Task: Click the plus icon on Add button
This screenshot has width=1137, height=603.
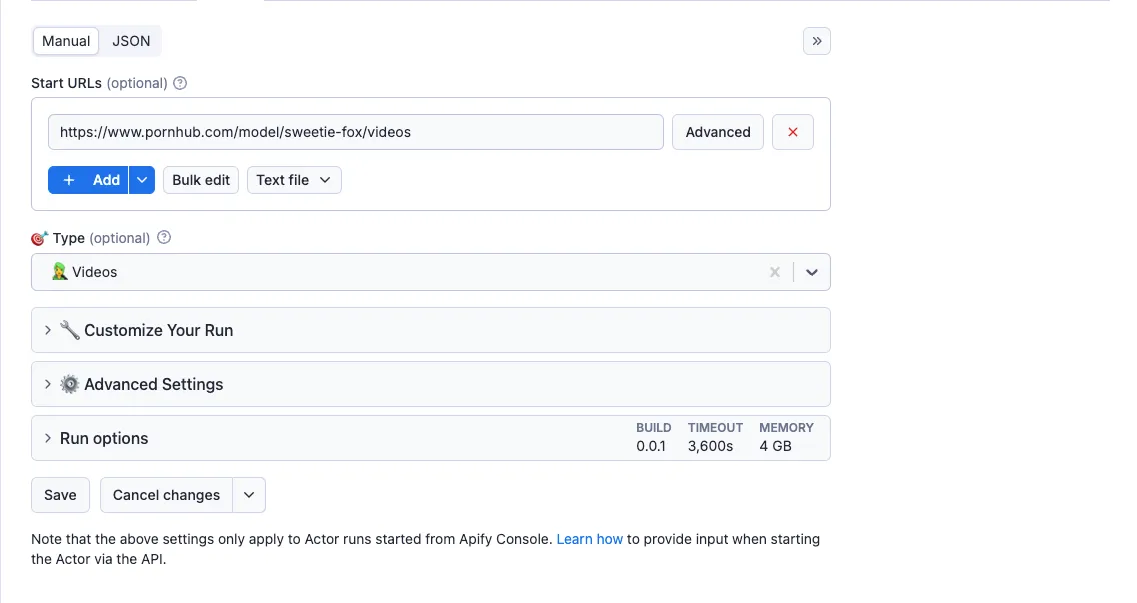Action: [69, 180]
